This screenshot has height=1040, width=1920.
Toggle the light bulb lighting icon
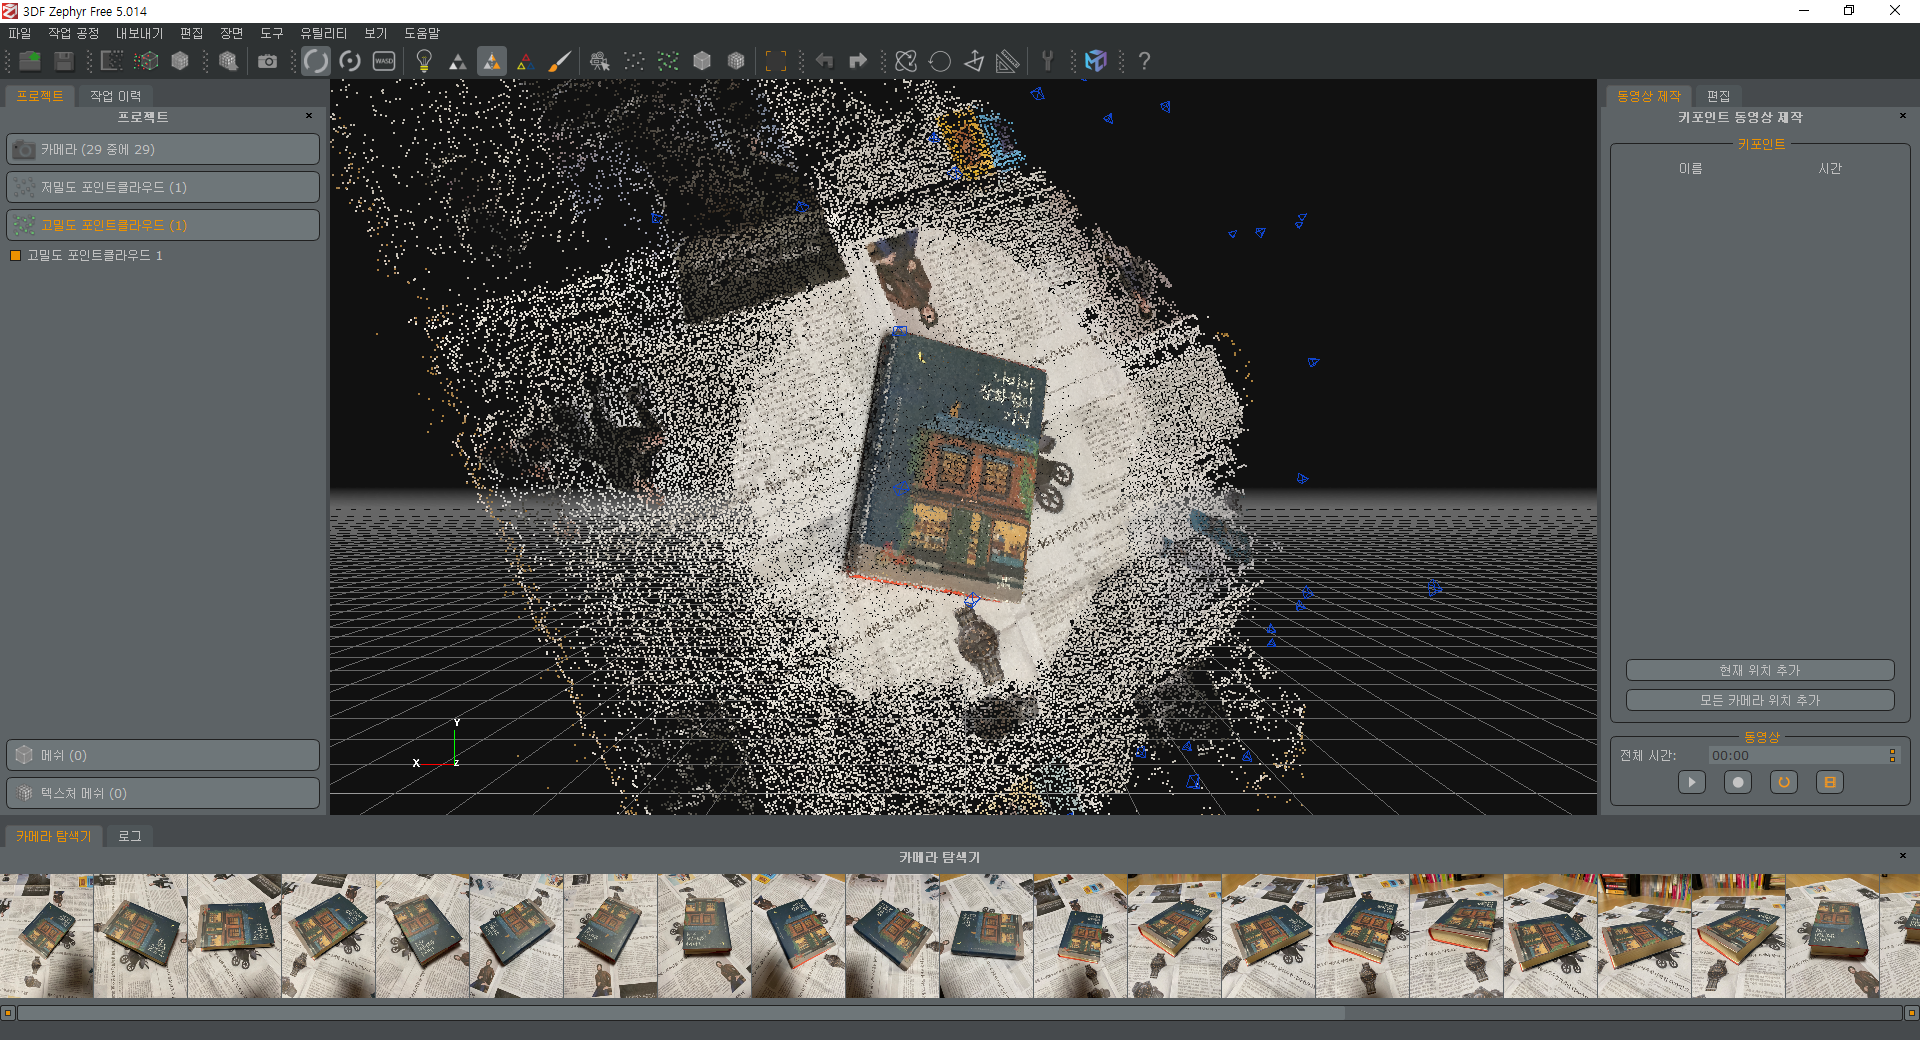[424, 61]
